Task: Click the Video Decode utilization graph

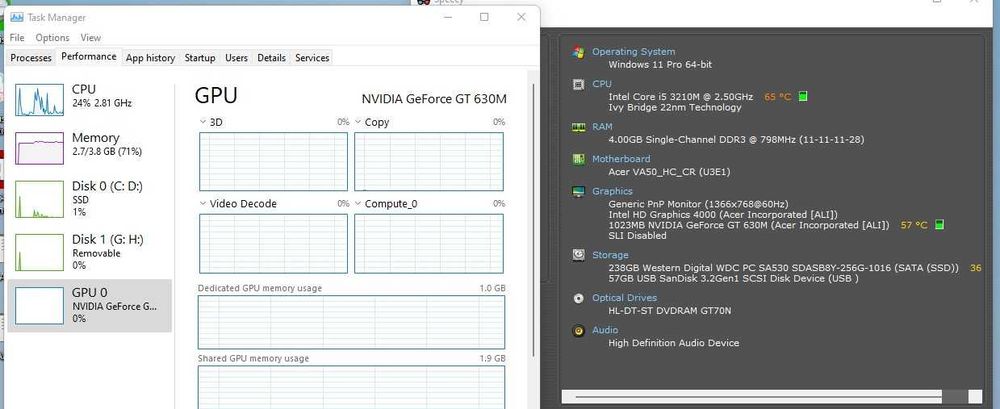Action: tap(274, 243)
